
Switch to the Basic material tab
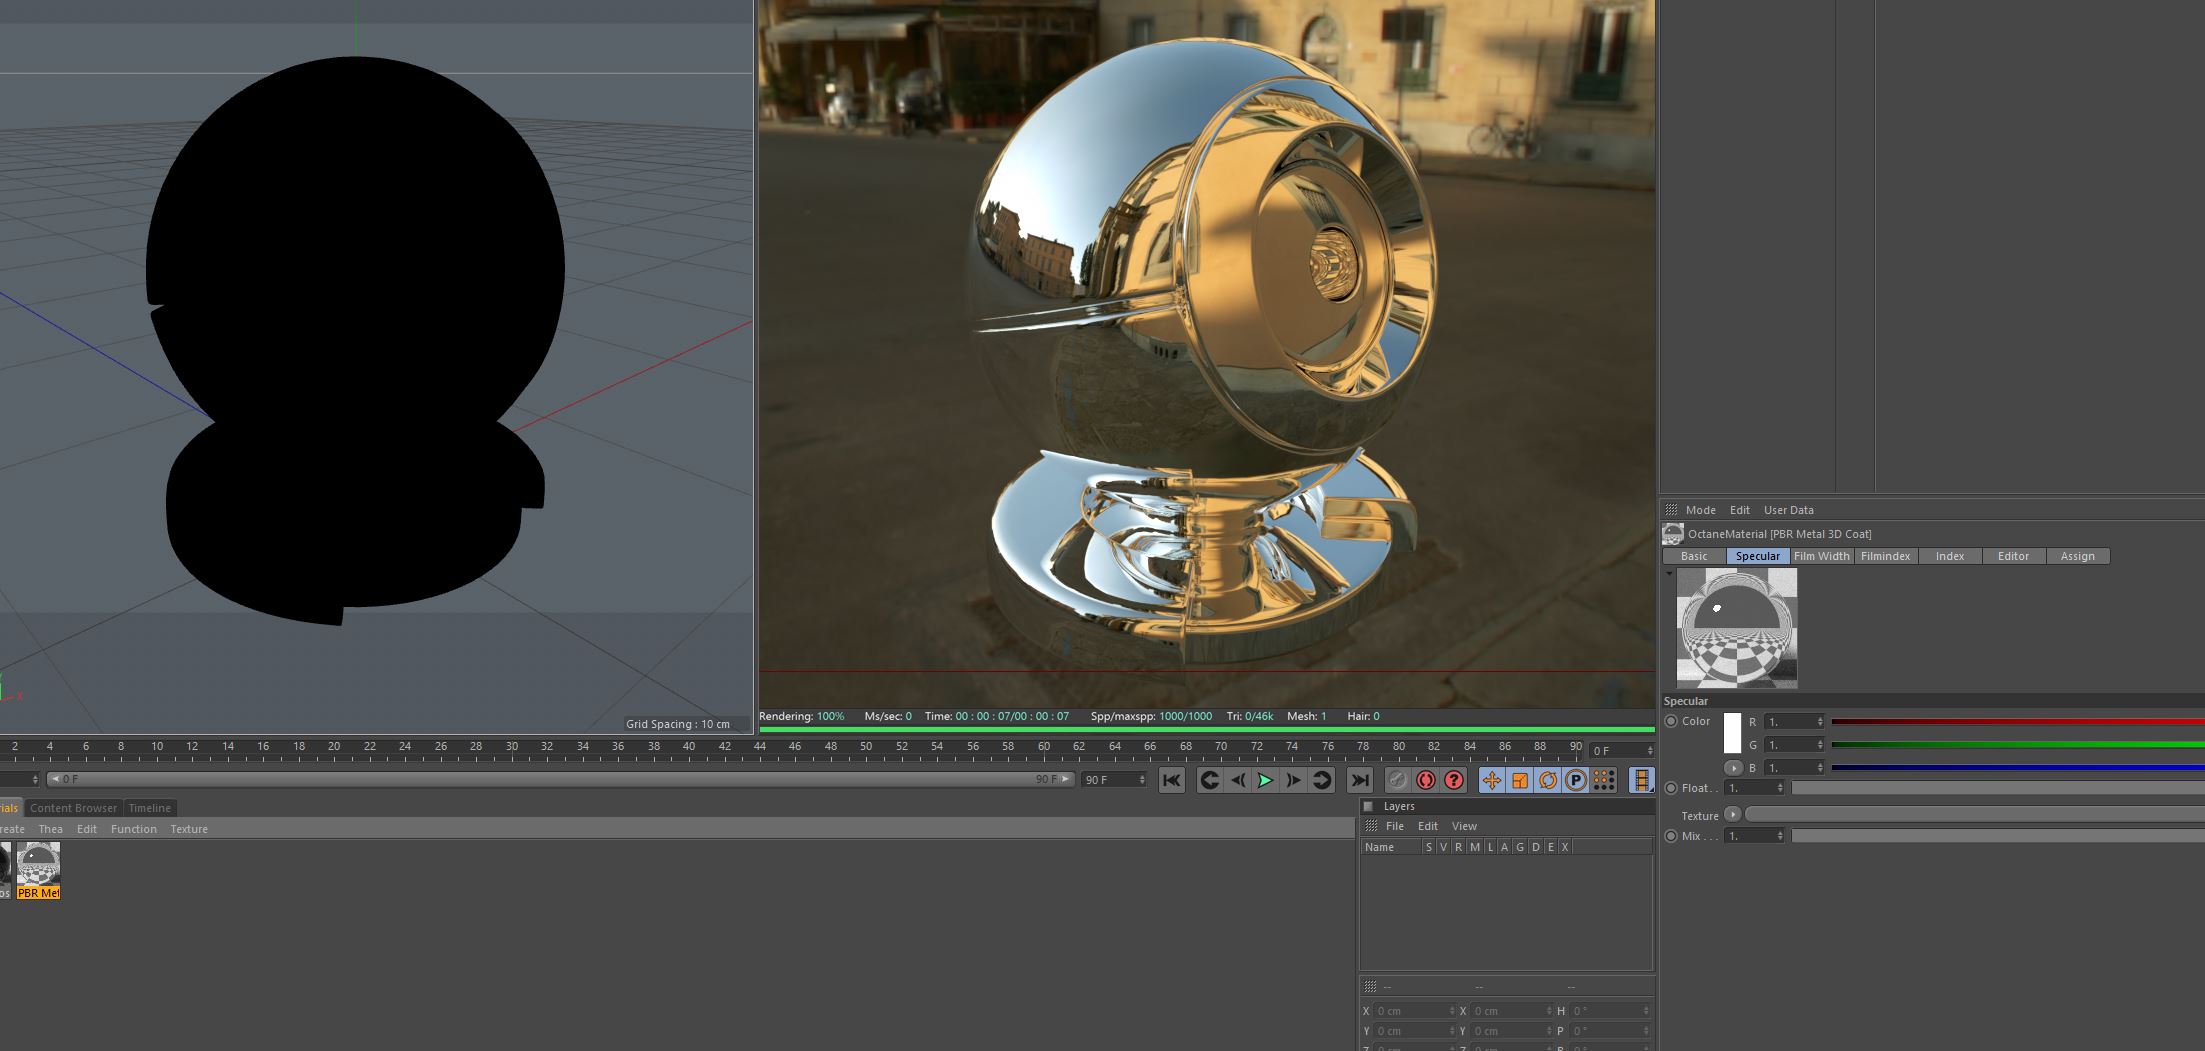pos(1694,556)
